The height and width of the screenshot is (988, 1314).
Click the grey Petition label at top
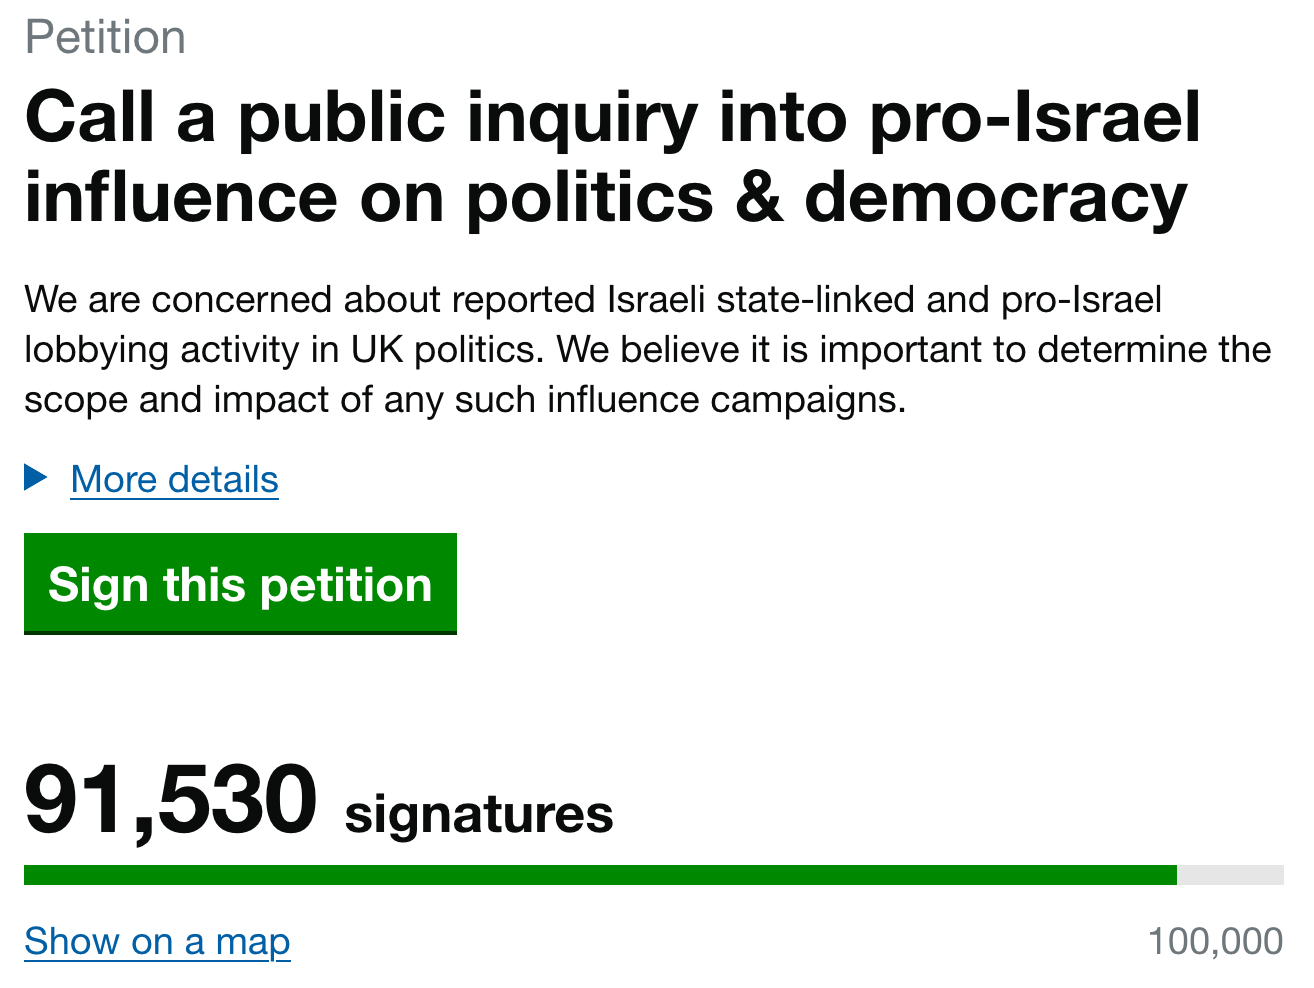click(105, 38)
